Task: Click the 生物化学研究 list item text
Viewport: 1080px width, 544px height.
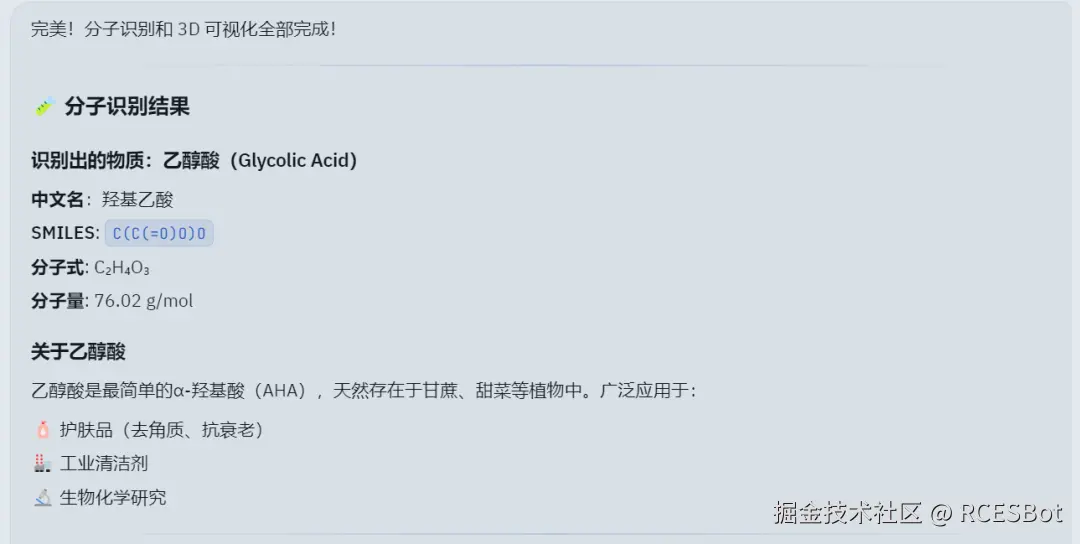Action: (x=113, y=497)
